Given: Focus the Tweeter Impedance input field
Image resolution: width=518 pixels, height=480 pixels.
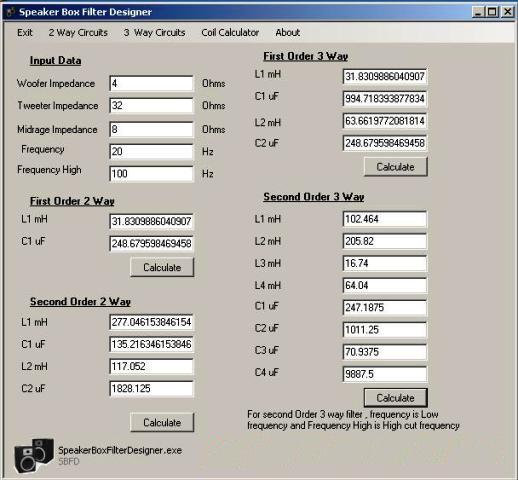Looking at the screenshot, I should click(151, 106).
